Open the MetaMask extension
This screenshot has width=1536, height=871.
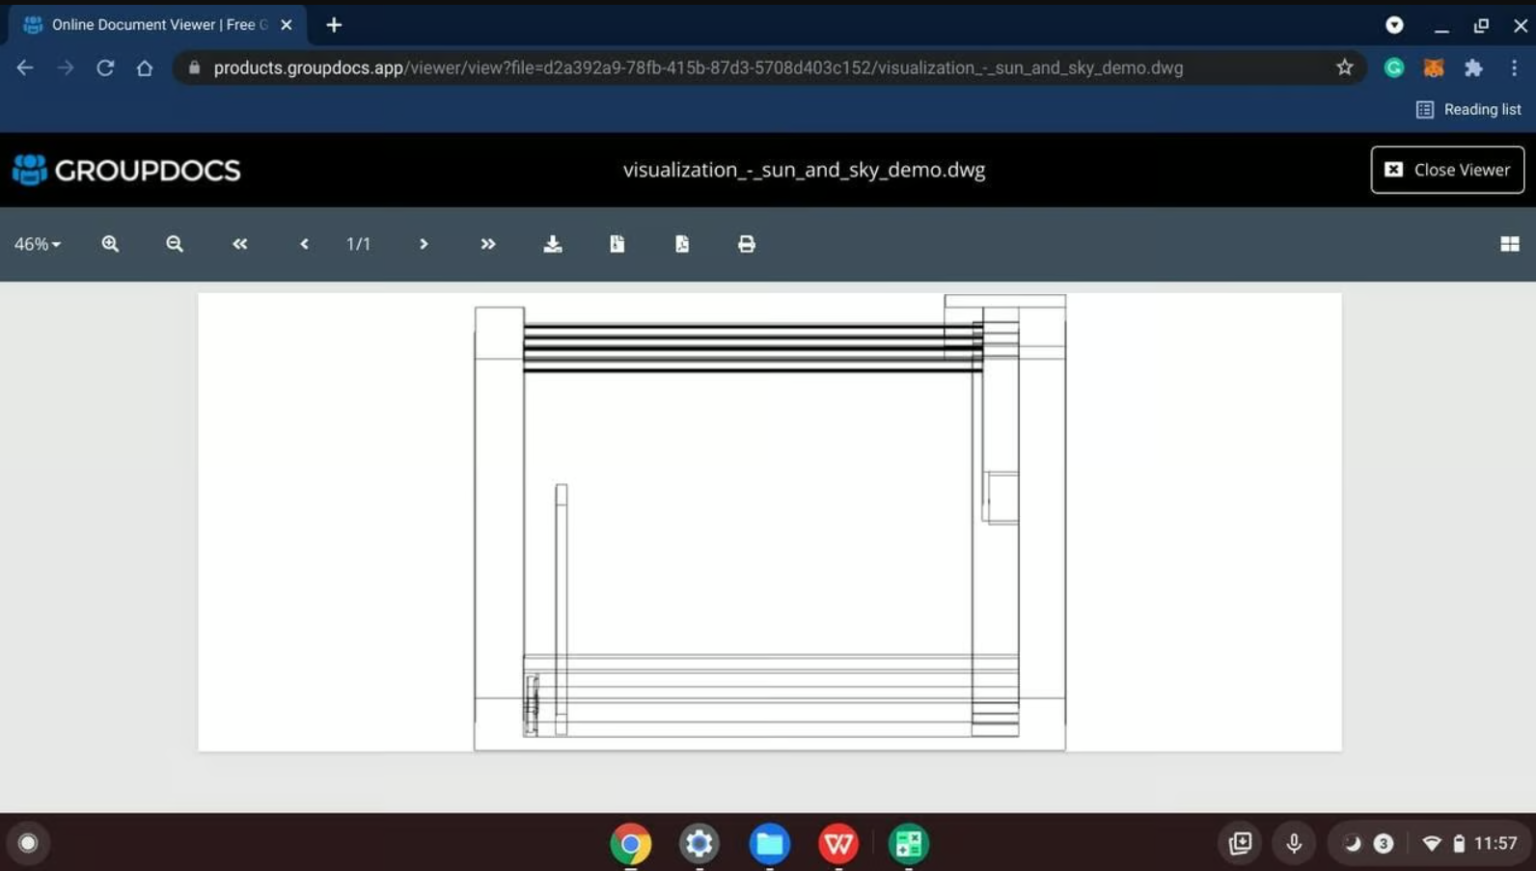(x=1433, y=67)
